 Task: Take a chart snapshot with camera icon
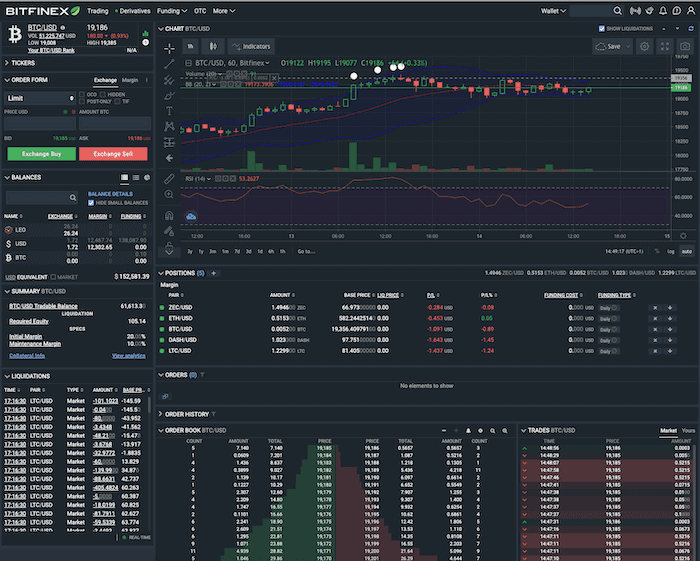pos(684,46)
